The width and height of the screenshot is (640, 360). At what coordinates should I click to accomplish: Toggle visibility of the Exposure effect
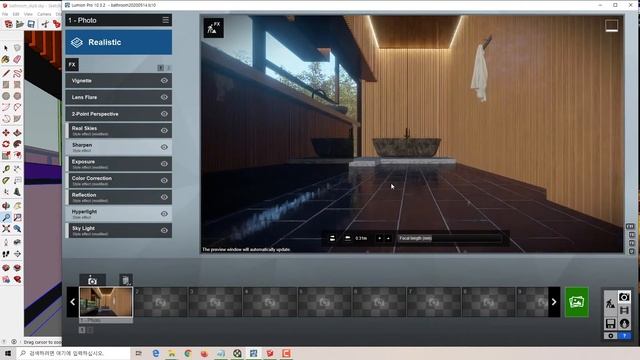pyautogui.click(x=164, y=164)
